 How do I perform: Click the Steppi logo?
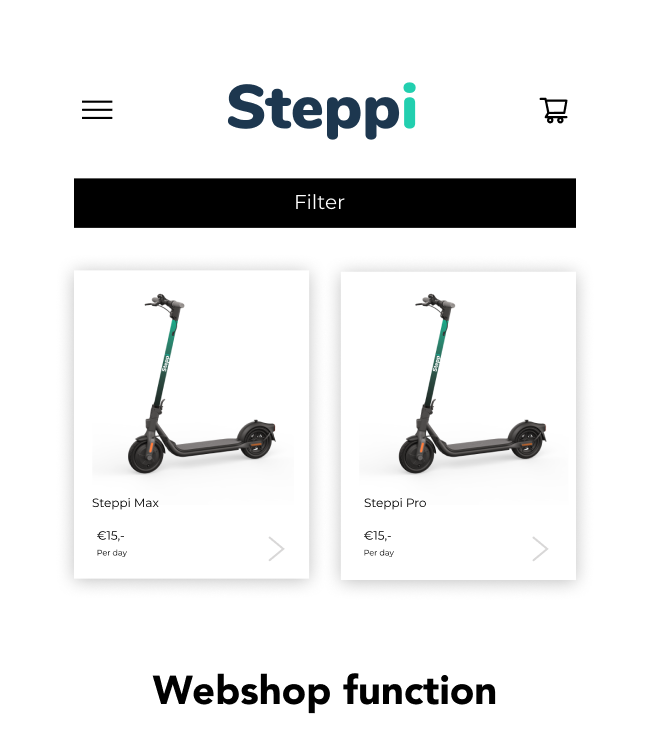tap(322, 111)
